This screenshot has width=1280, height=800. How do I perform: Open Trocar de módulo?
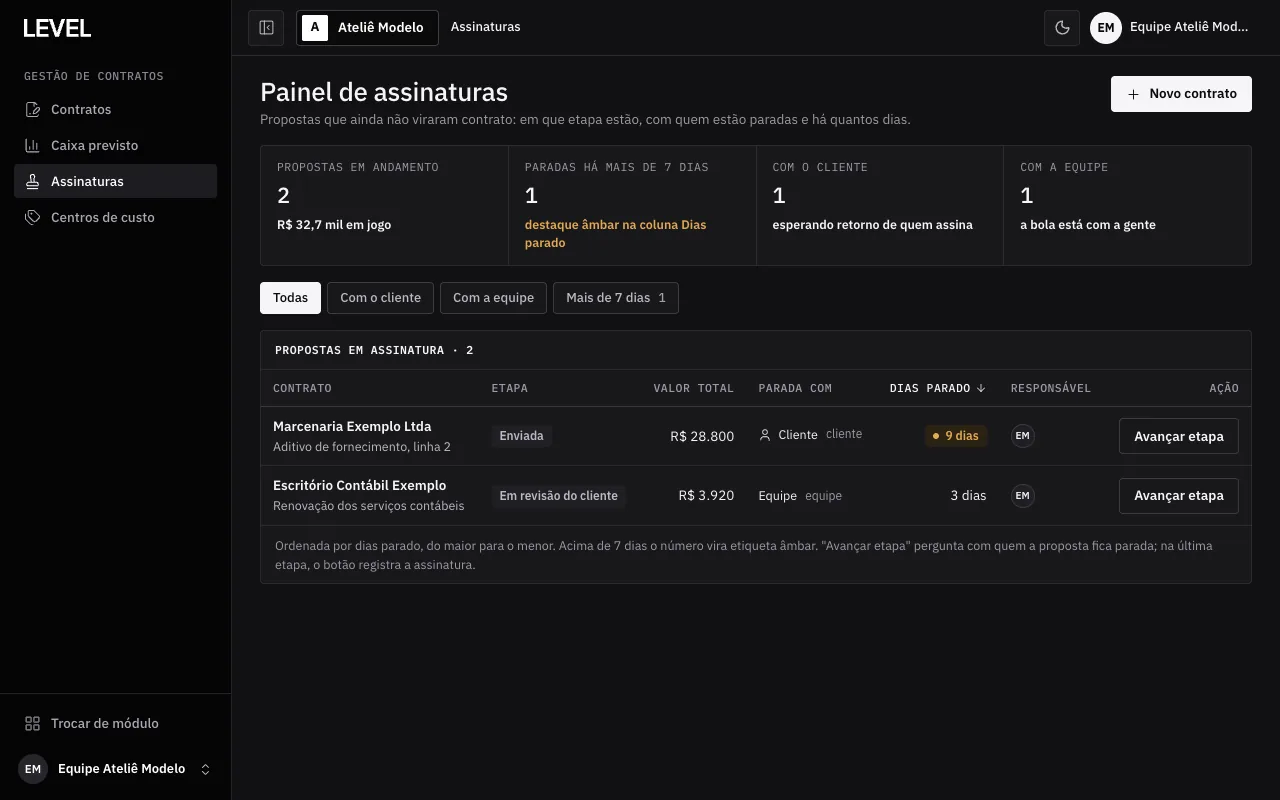click(x=115, y=723)
